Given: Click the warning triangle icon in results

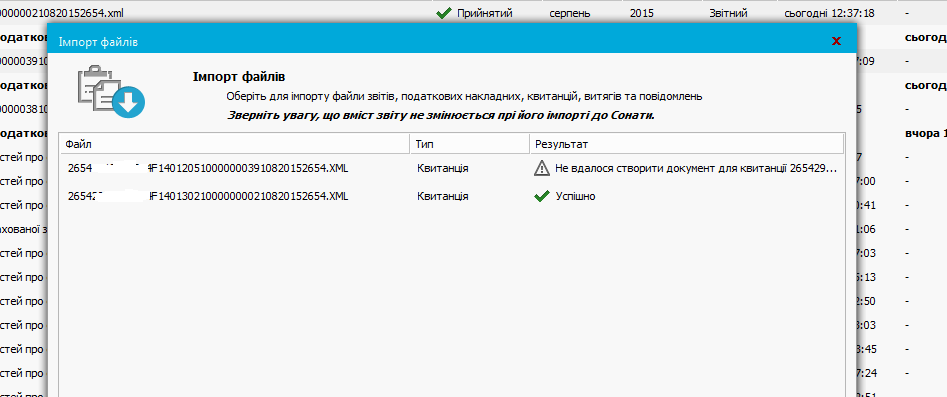Looking at the screenshot, I should pos(542,169).
